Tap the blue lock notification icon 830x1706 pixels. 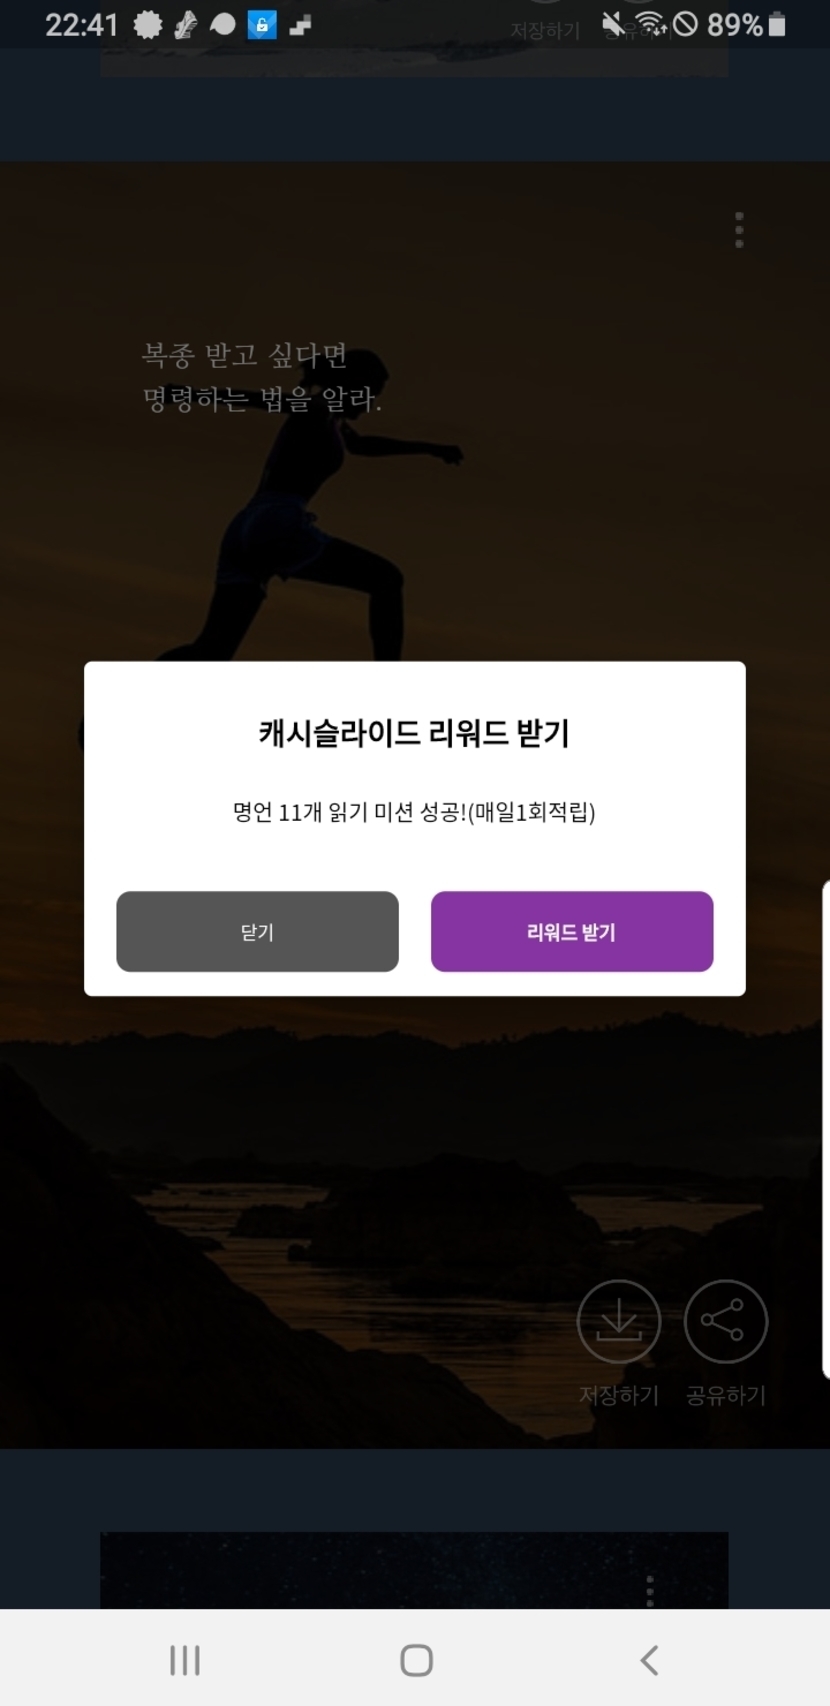[262, 25]
